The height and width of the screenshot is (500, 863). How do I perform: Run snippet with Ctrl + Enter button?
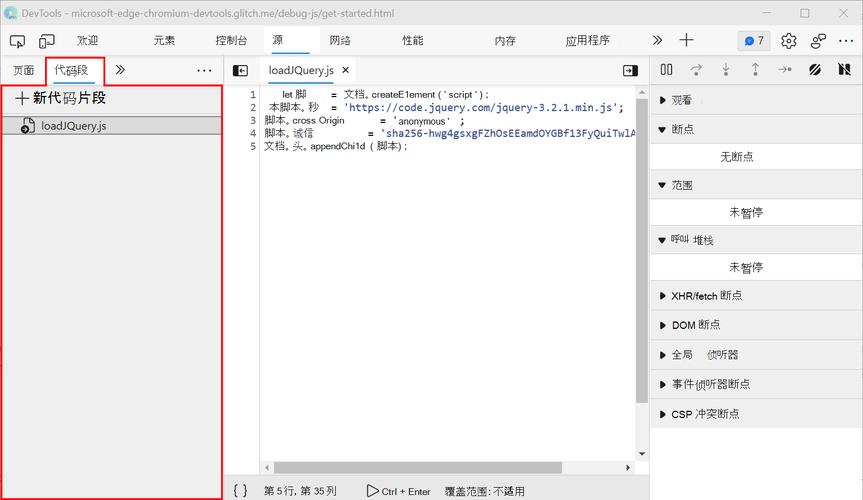[x=398, y=491]
